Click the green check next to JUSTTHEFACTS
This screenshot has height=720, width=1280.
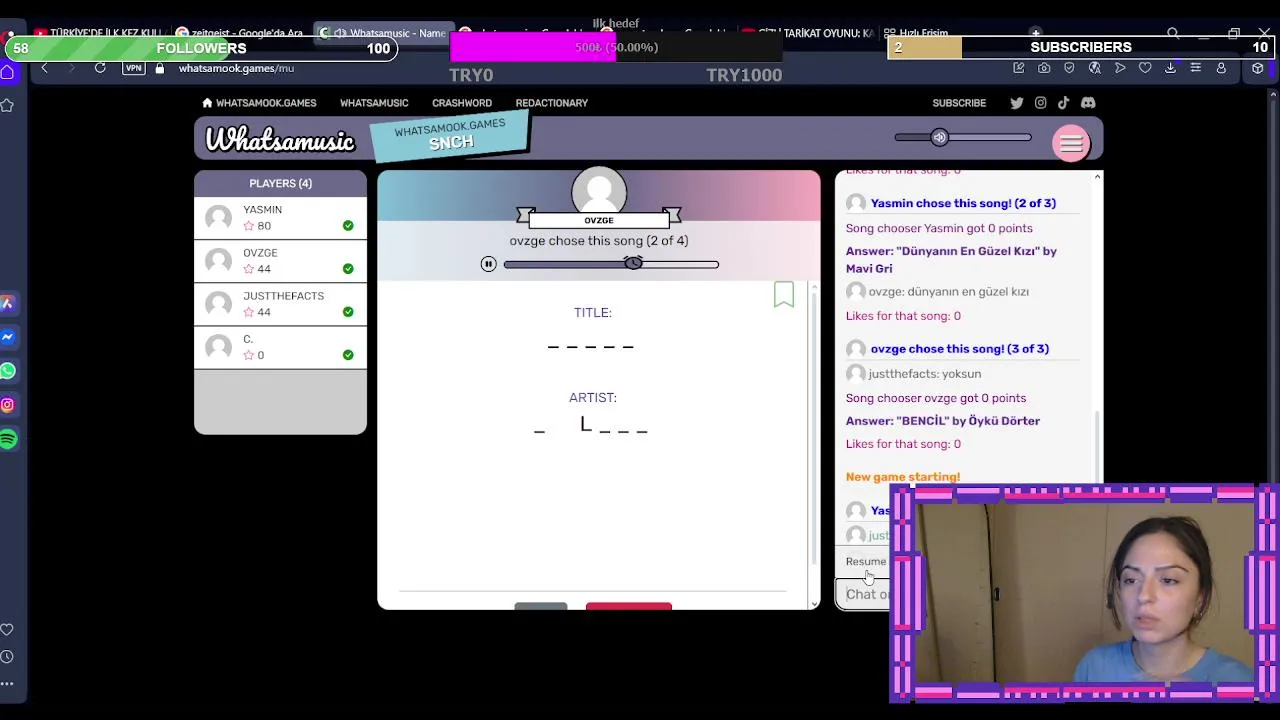pos(348,312)
